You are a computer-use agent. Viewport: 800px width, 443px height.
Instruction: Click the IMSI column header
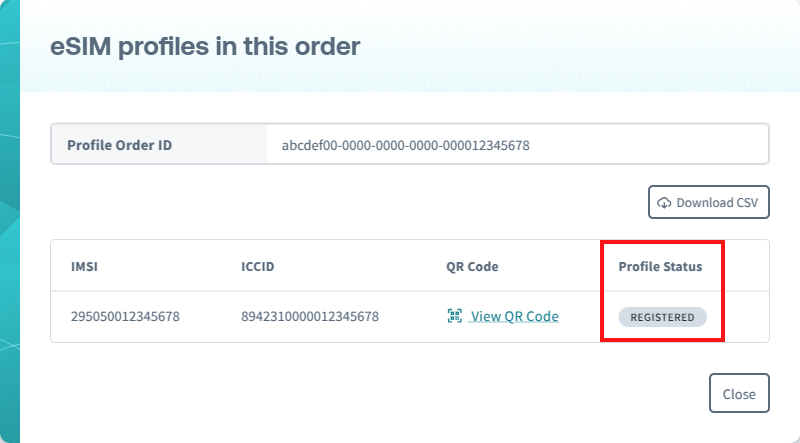pos(83,267)
